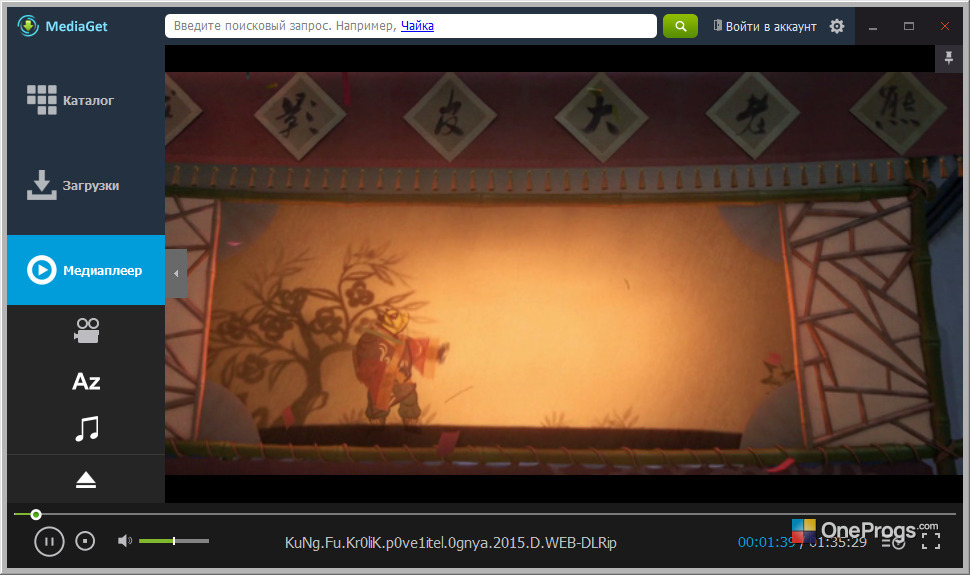The height and width of the screenshot is (575, 970).
Task: Click the file title KuNg.Fu.Kr0liK text
Action: [x=450, y=543]
